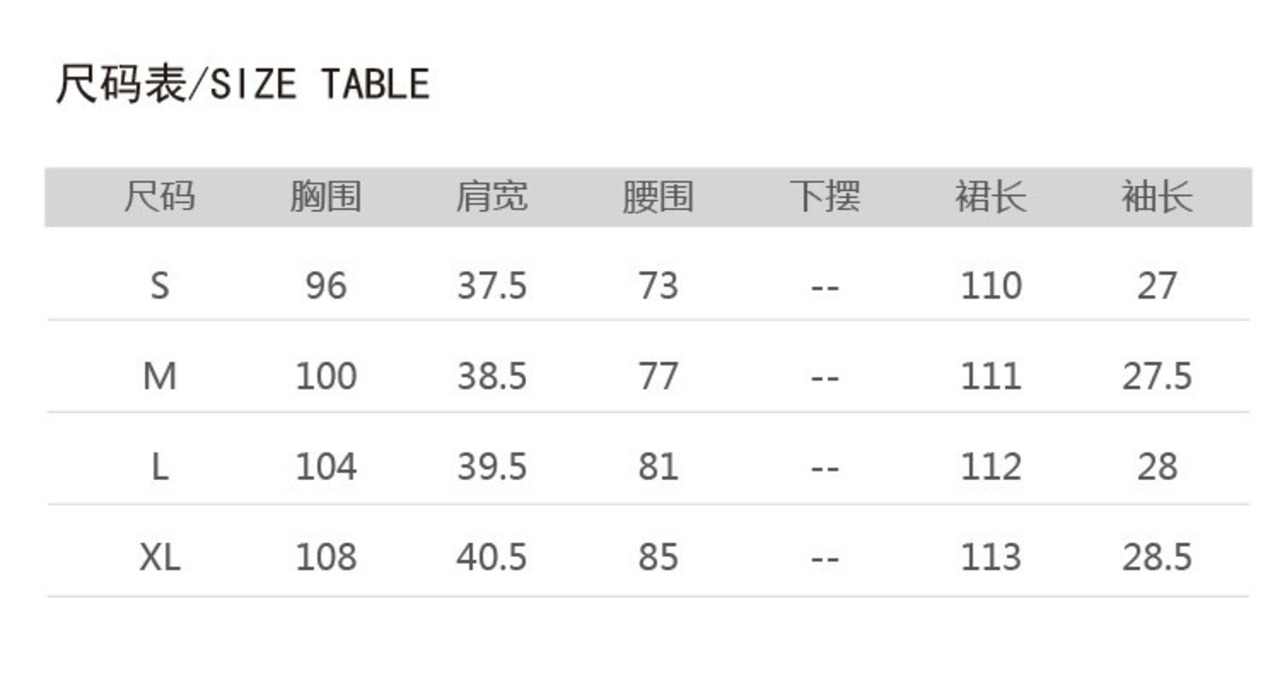Click the 裙长 column header

pos(990,197)
